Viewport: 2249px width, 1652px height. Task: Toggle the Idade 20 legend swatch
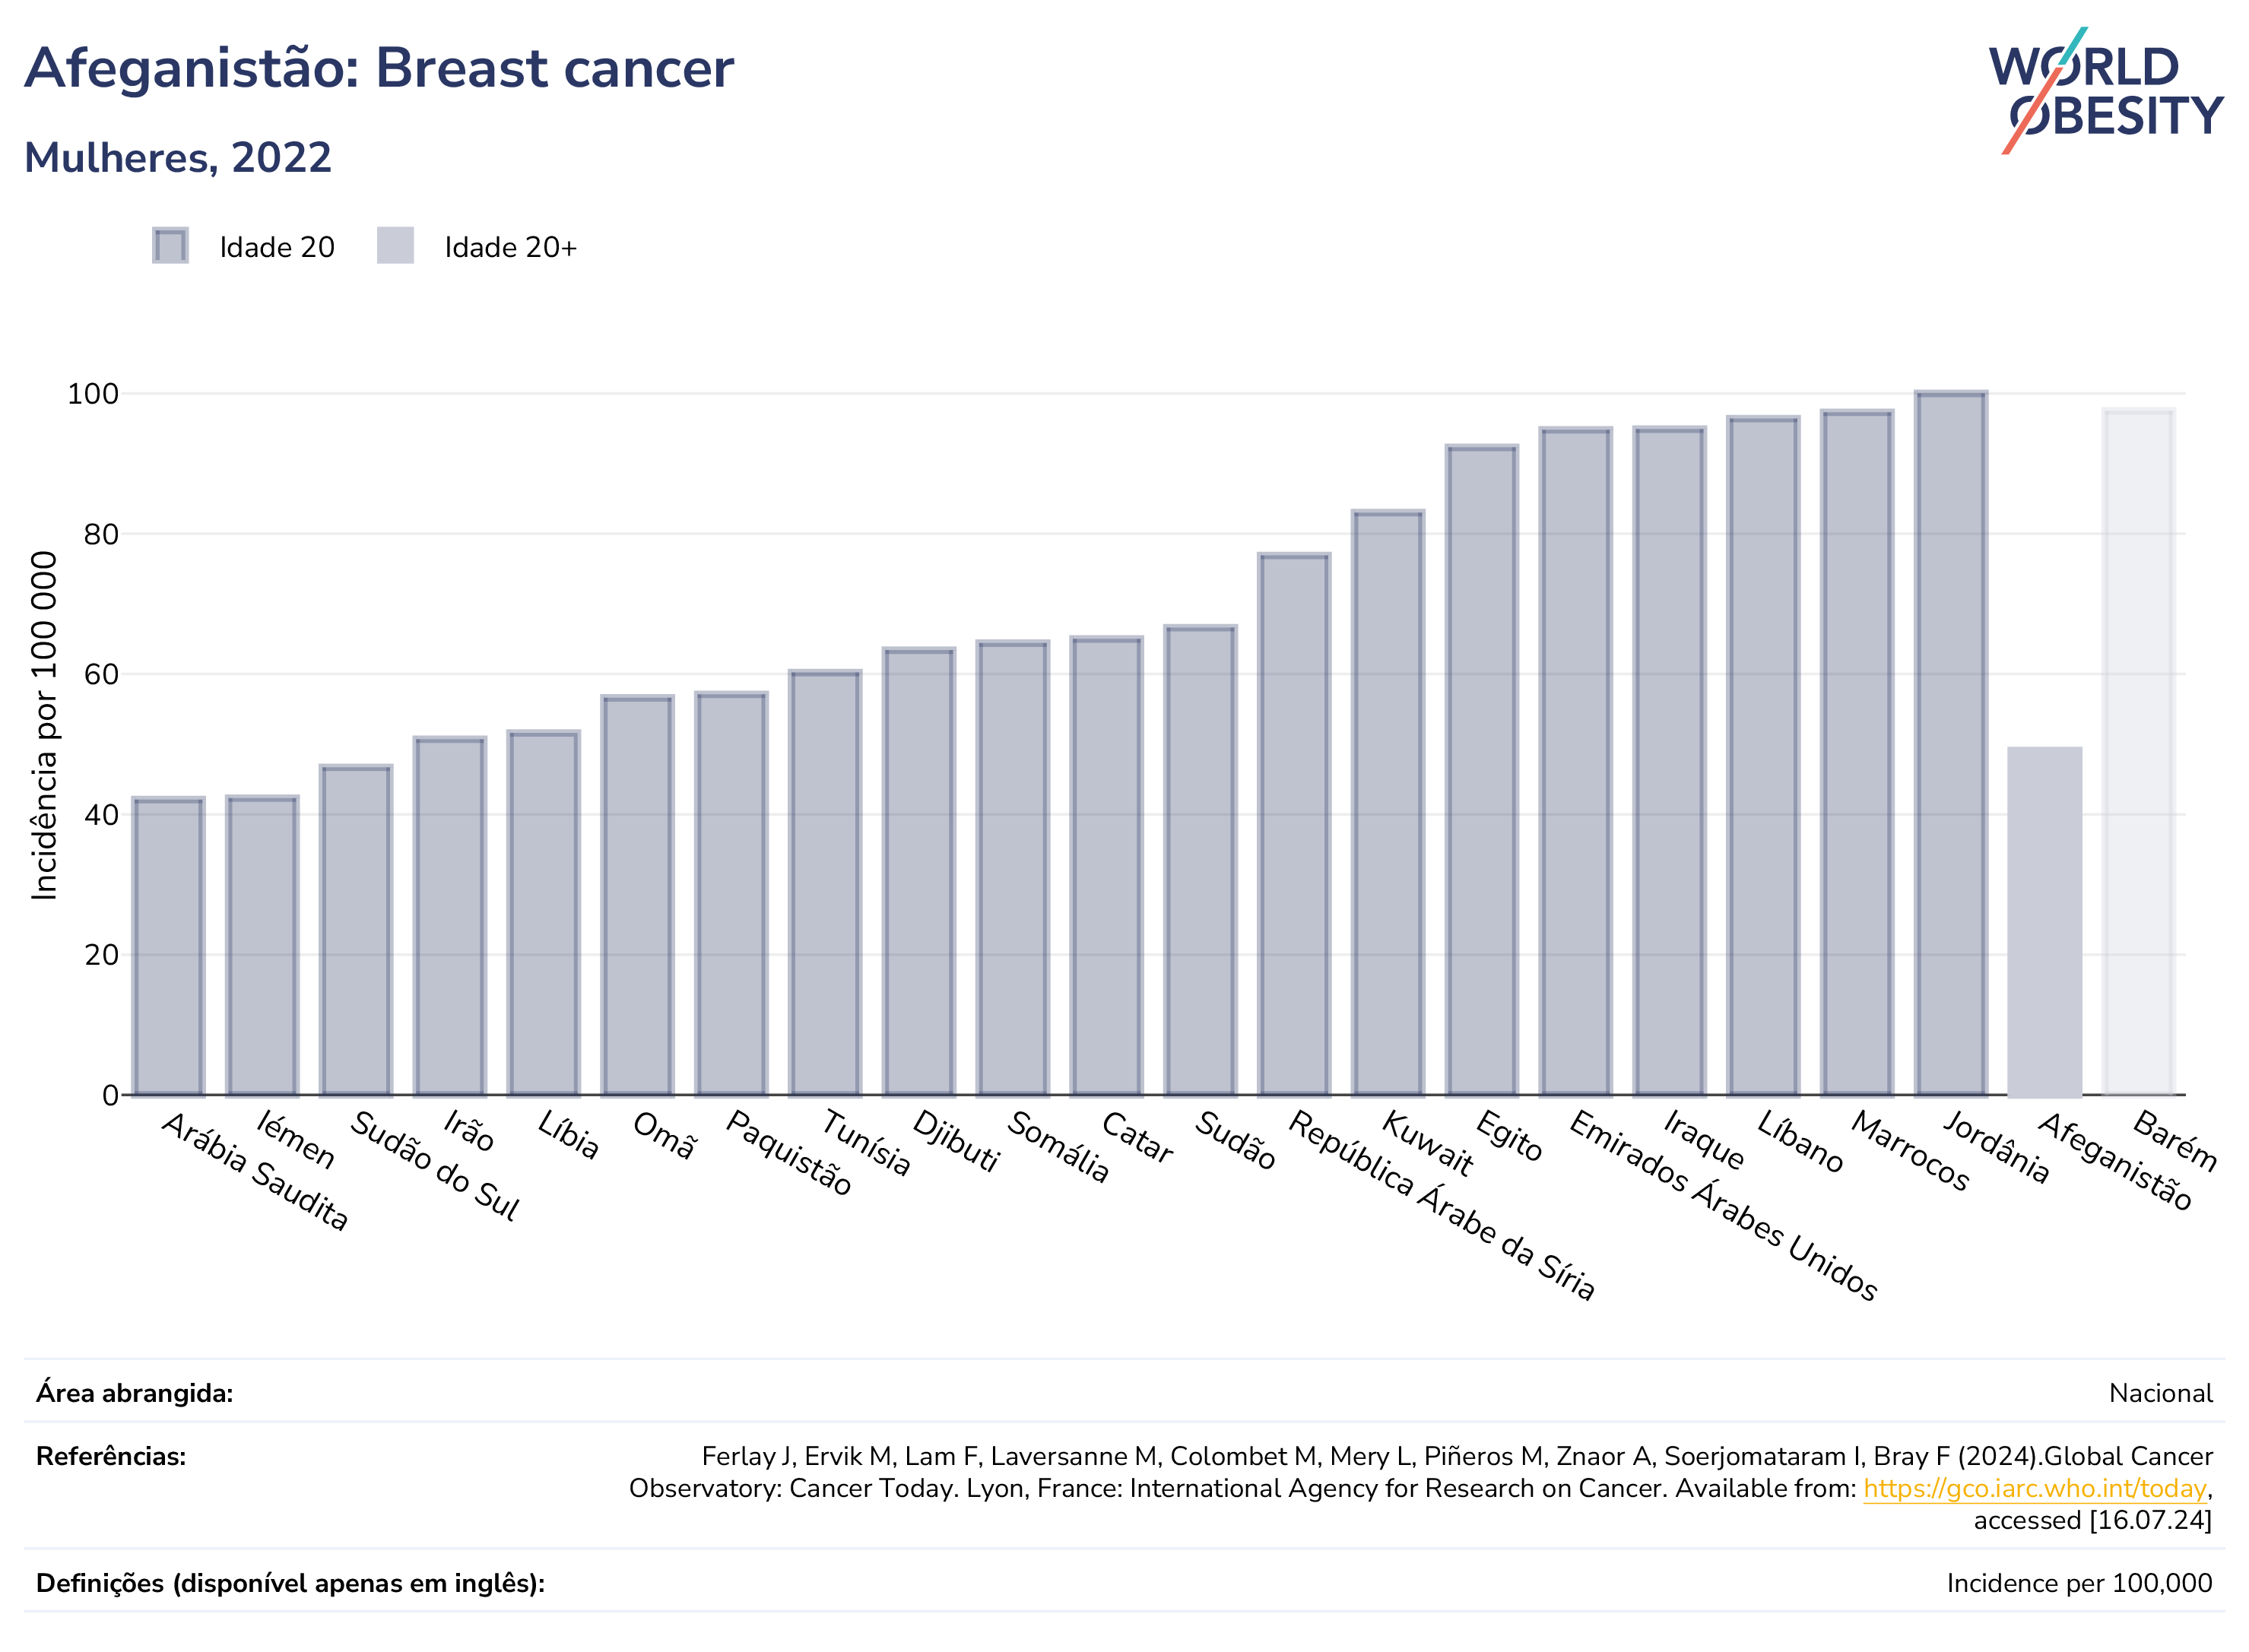(x=170, y=246)
